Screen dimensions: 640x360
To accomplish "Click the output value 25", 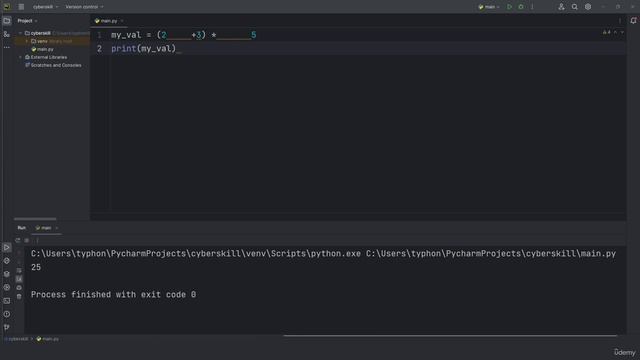I will pyautogui.click(x=36, y=267).
